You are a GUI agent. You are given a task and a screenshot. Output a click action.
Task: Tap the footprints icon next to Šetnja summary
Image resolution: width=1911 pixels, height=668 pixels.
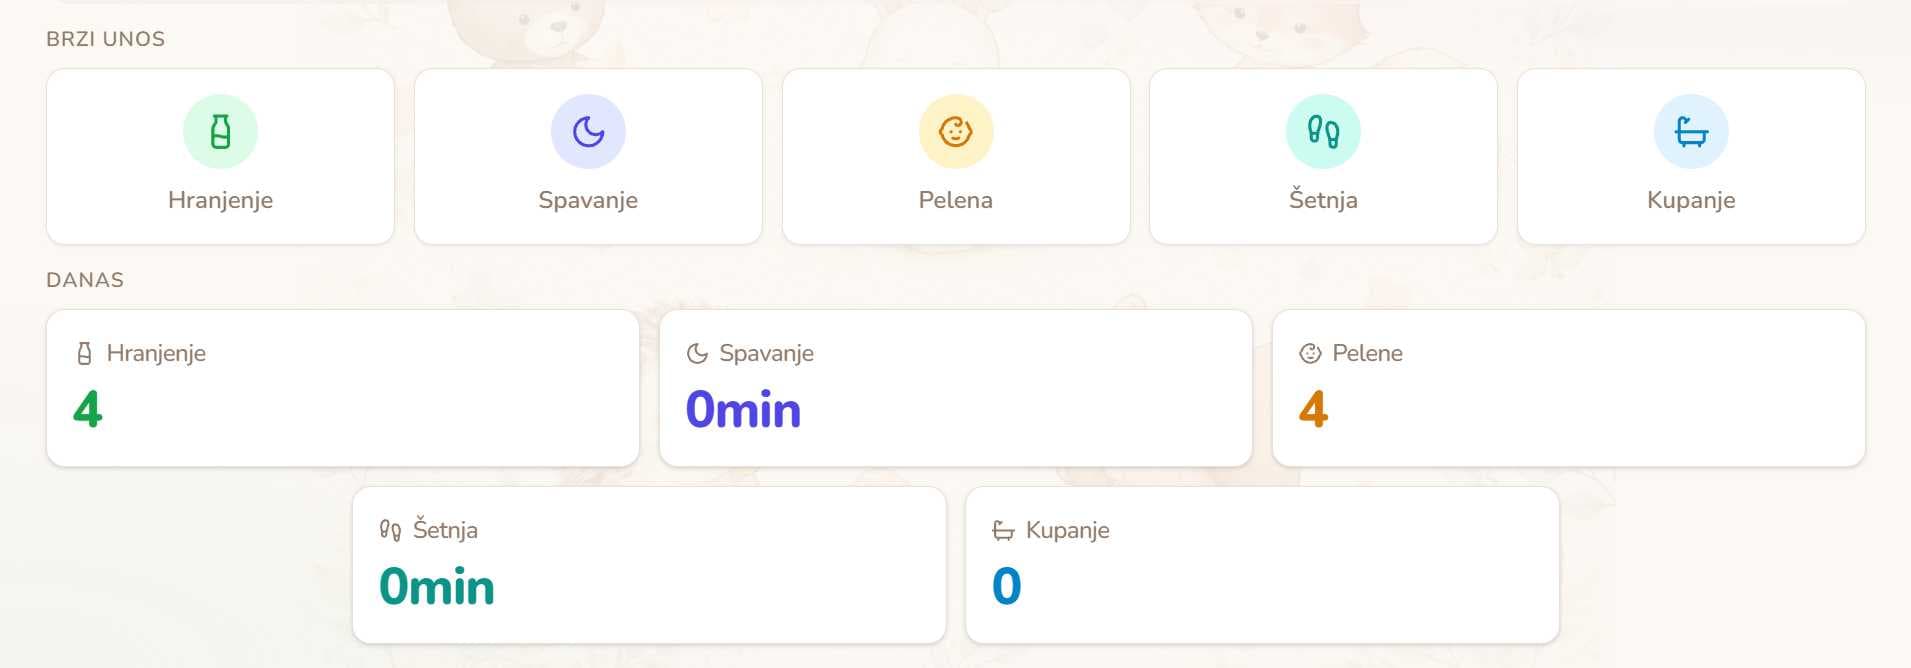click(x=390, y=530)
